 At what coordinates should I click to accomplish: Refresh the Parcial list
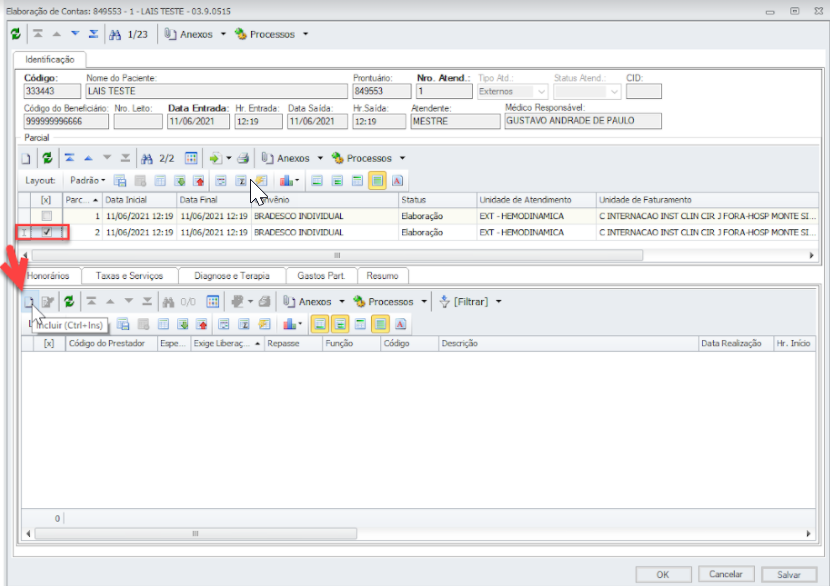coord(48,158)
